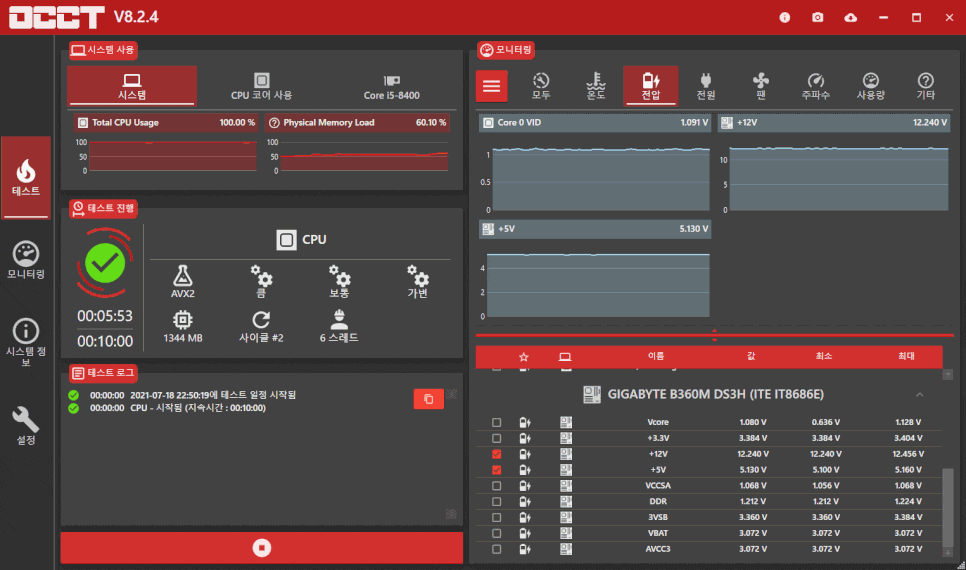Open the monitoring hamburger menu
Screen dimensions: 966x570
point(492,86)
